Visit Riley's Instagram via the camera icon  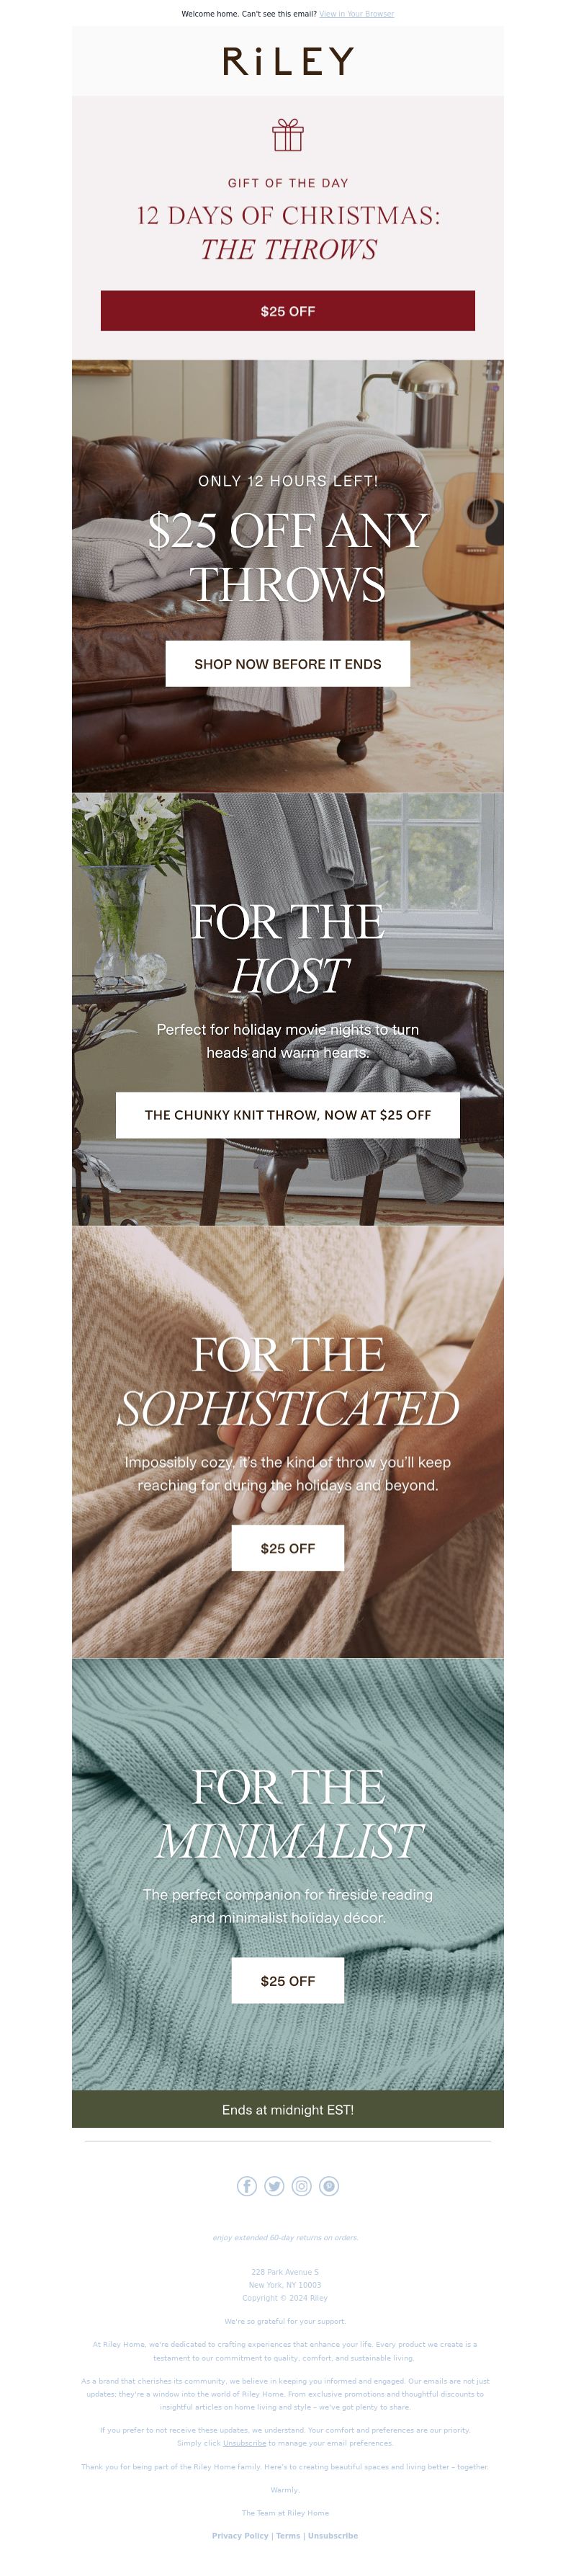tap(301, 2186)
